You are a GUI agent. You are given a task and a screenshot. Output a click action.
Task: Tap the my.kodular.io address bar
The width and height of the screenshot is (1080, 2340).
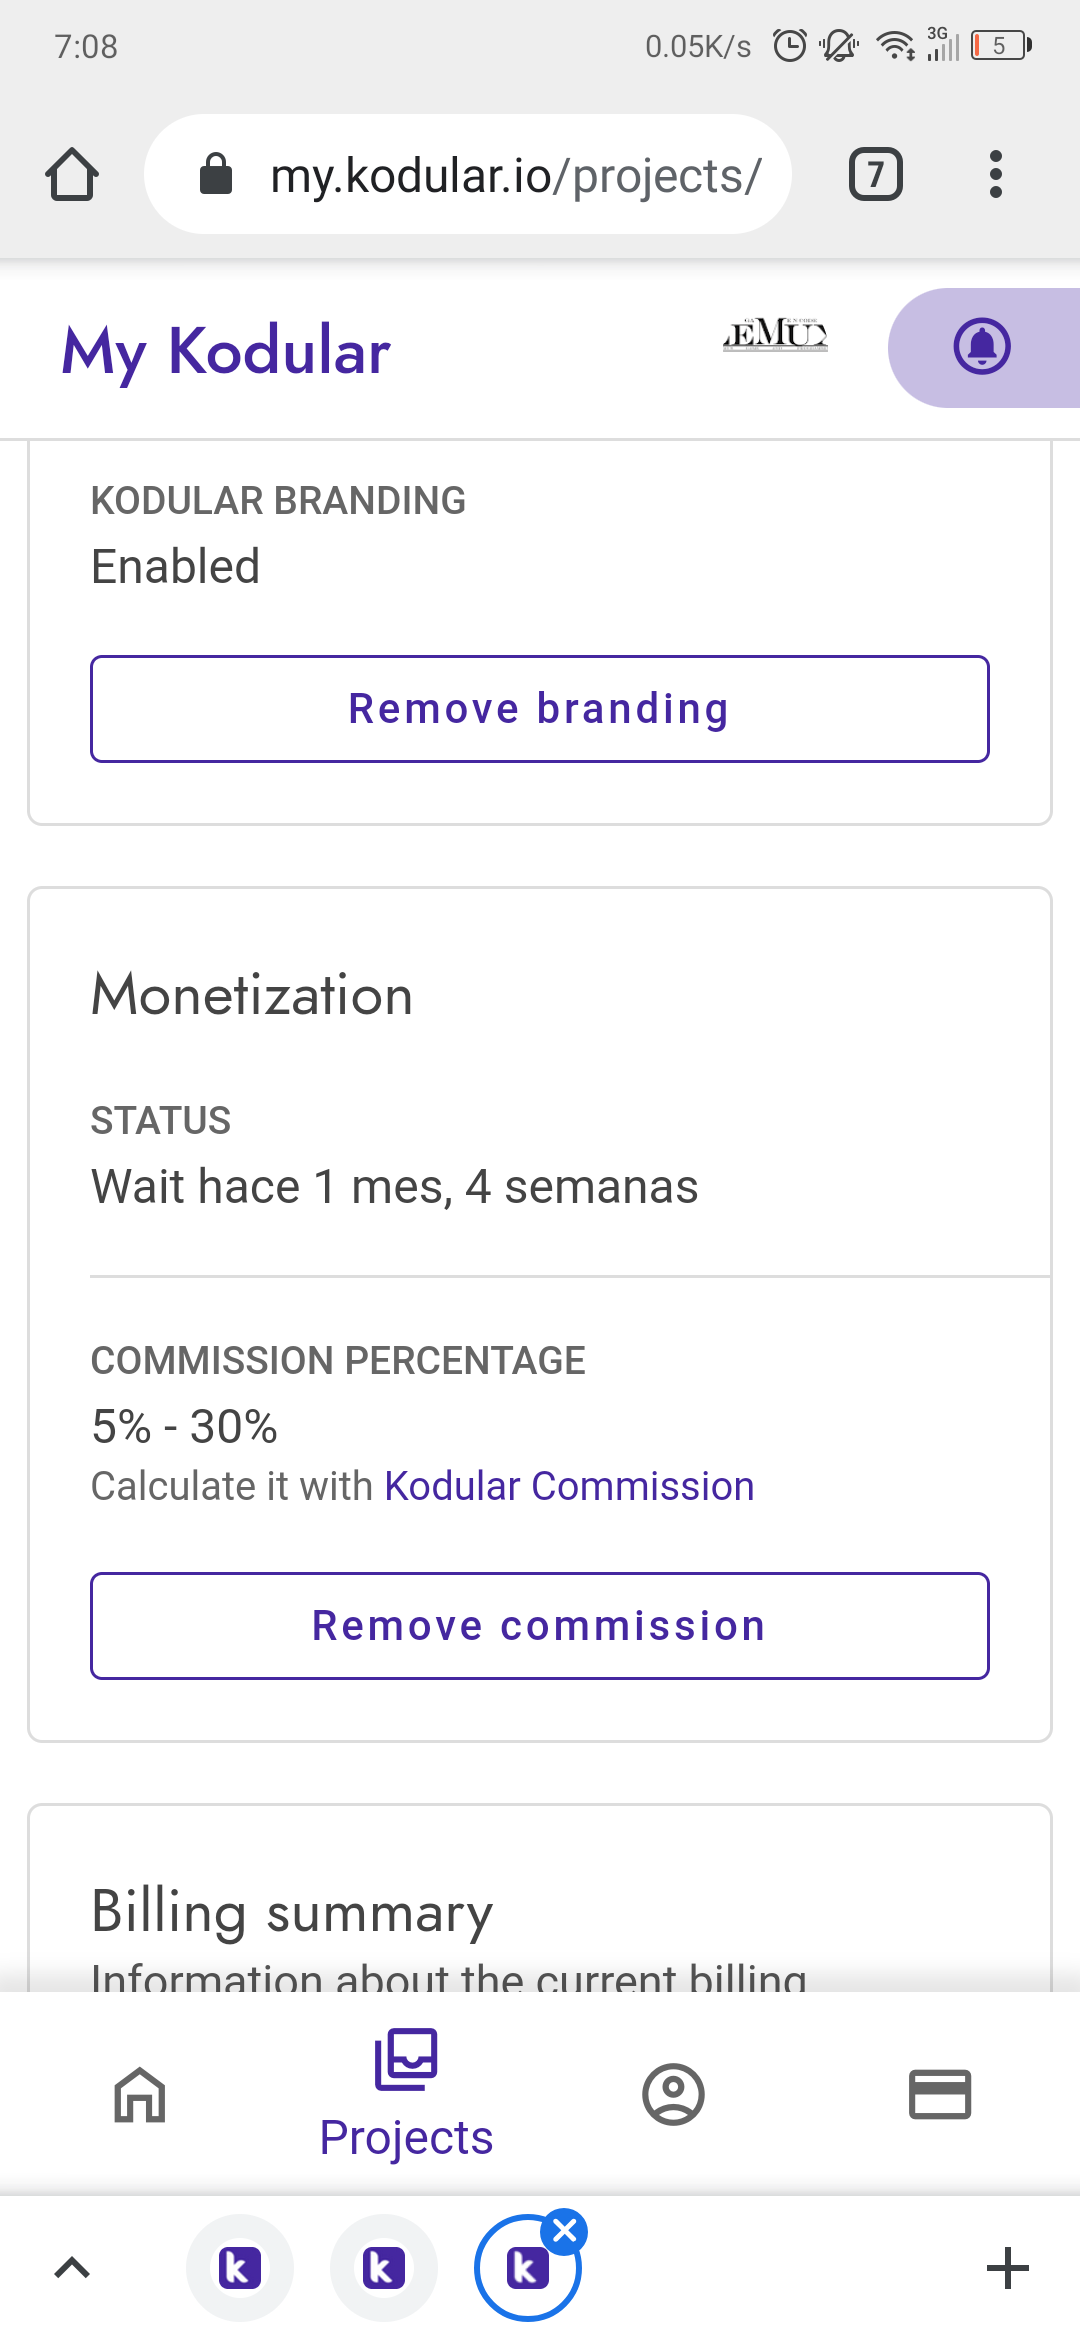468,175
